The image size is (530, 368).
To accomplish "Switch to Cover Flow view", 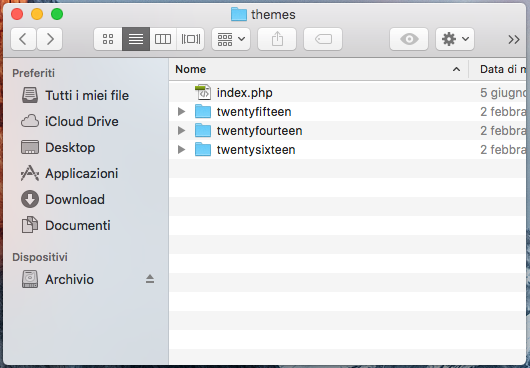I will (191, 39).
